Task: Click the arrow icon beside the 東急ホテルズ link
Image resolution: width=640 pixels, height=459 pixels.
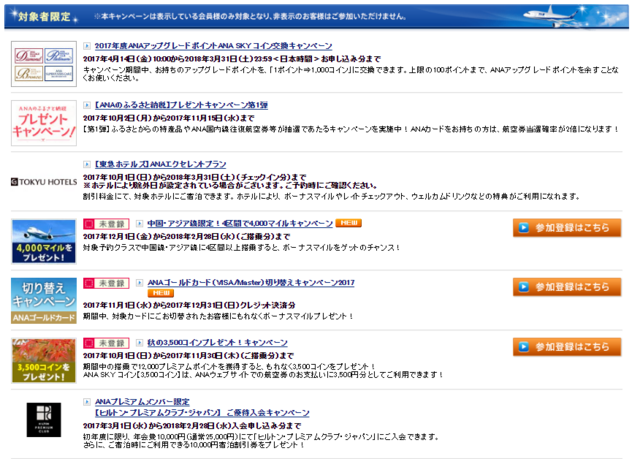Action: pos(87,164)
